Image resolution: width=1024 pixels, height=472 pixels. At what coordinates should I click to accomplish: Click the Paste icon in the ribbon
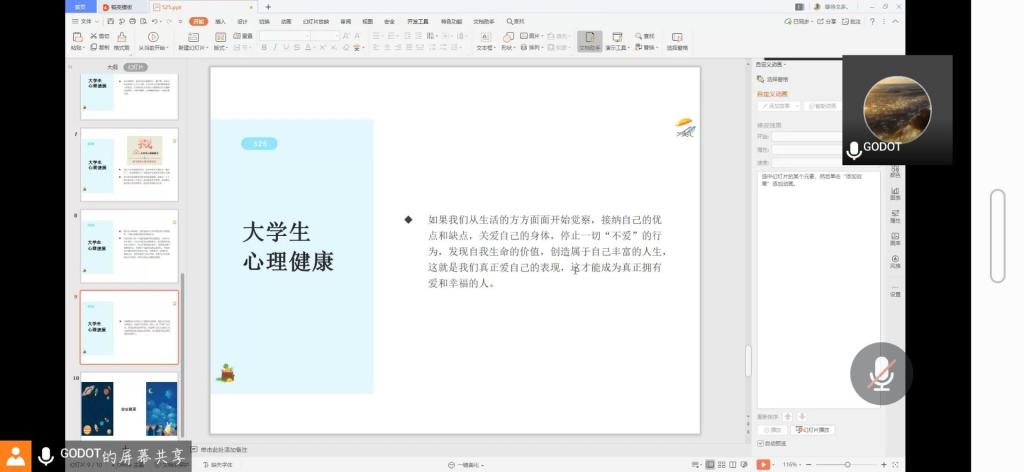tap(77, 40)
